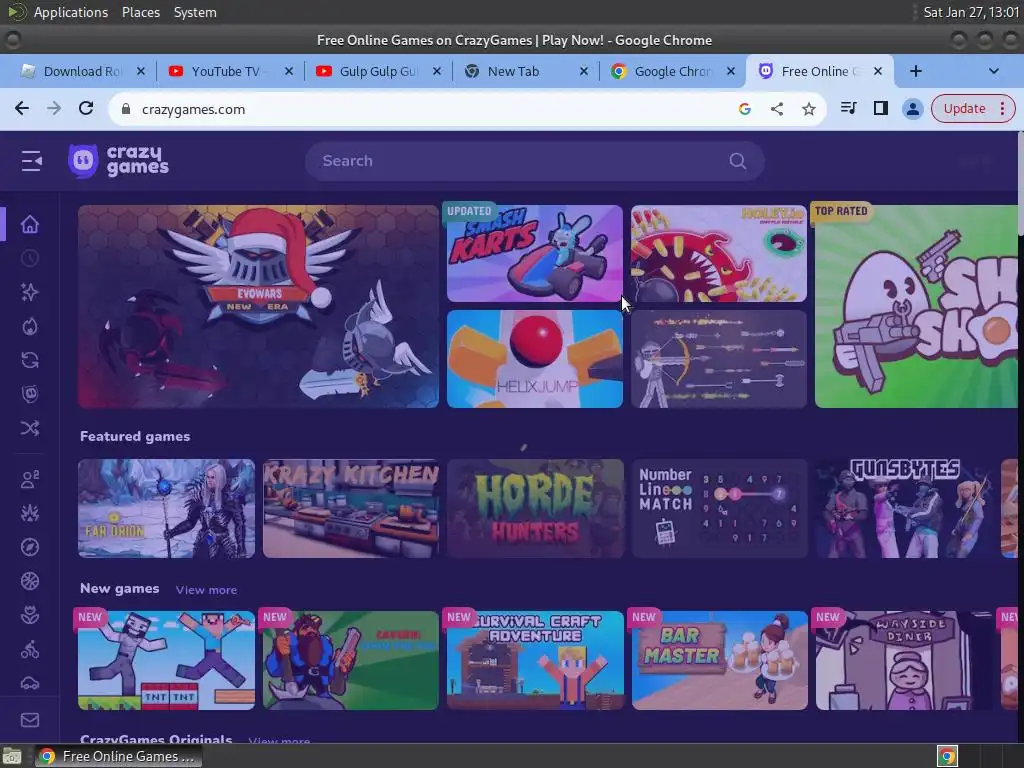This screenshot has height=768, width=1024.
Task: Open the Action explosion category icon
Action: [x=29, y=513]
